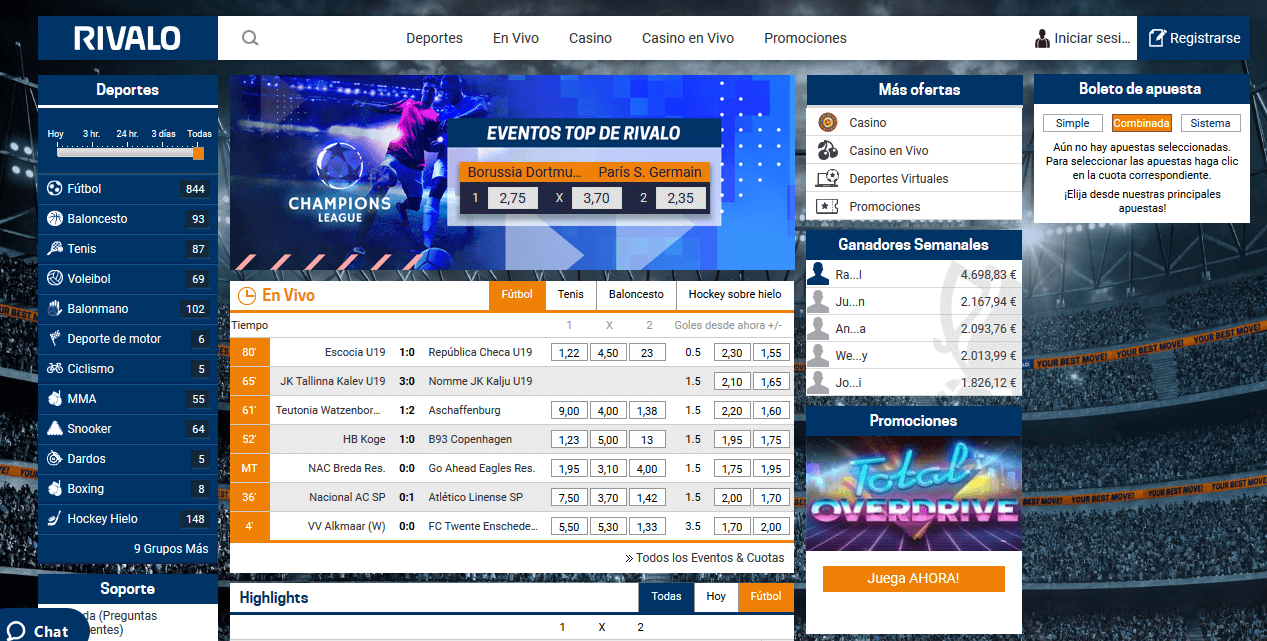
Task: Select the Fútbol ball icon in sidebar
Action: tap(55, 188)
